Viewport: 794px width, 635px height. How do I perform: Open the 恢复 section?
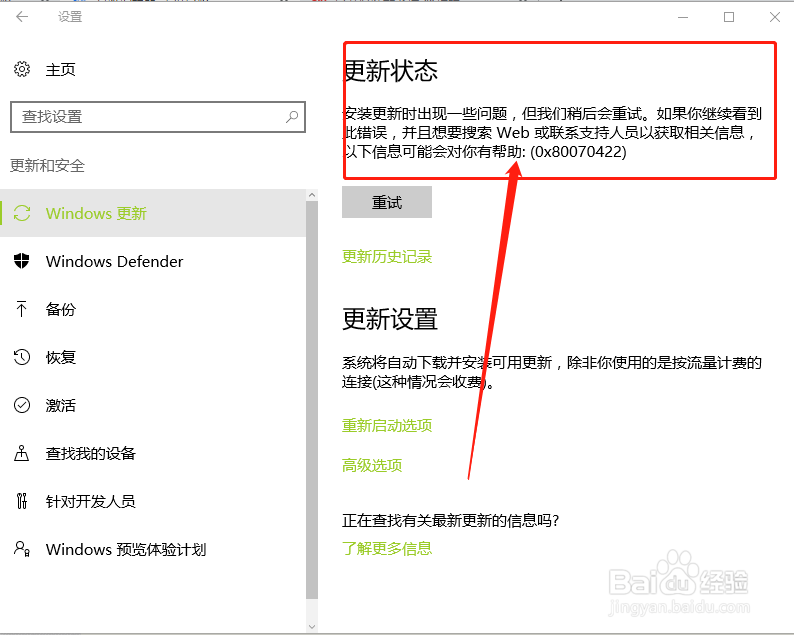click(x=153, y=357)
